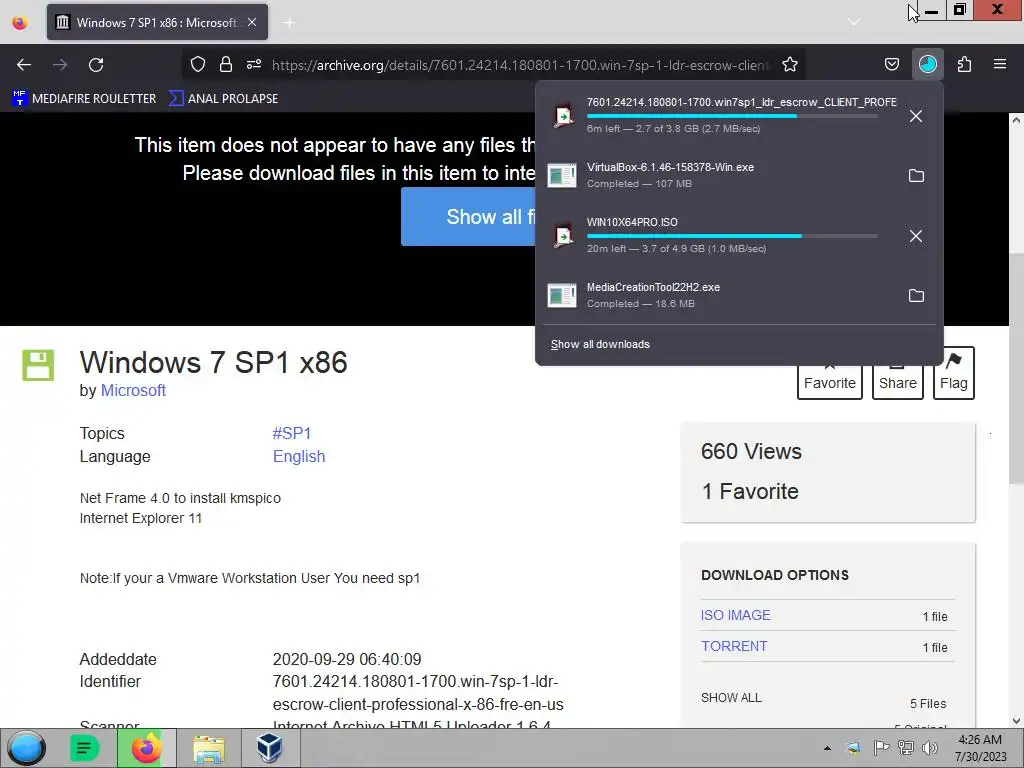
Task: Cancel the 7601.24214 ISO download
Action: pyautogui.click(x=916, y=116)
